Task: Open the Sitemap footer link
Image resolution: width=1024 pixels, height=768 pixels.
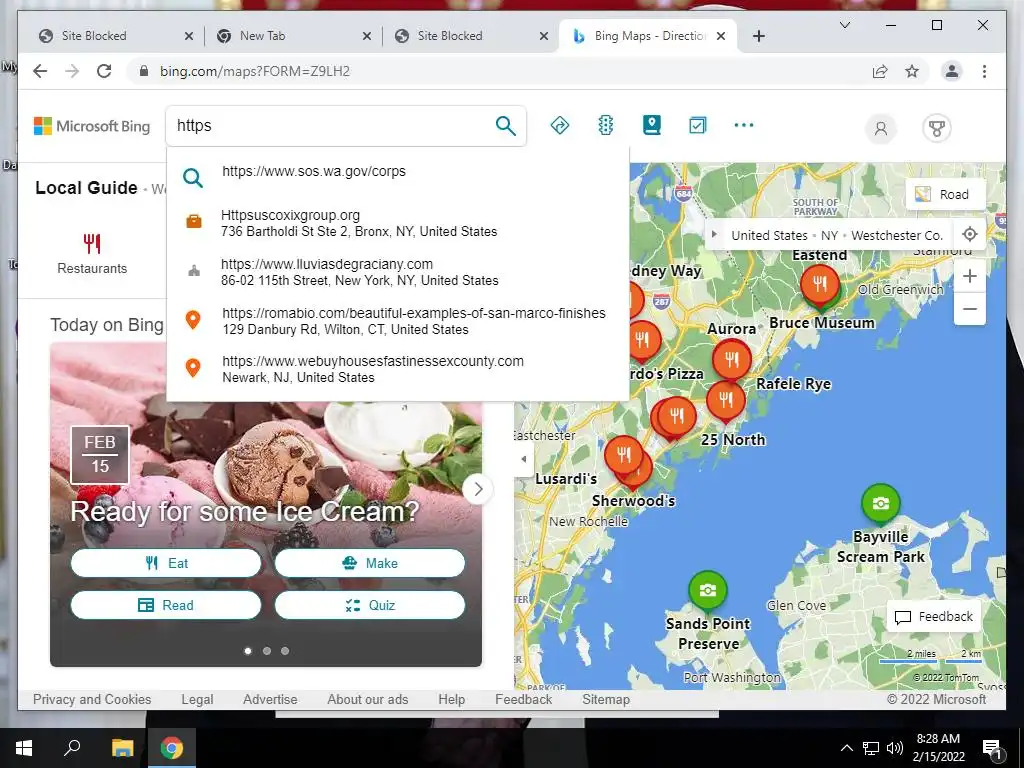Action: click(605, 699)
